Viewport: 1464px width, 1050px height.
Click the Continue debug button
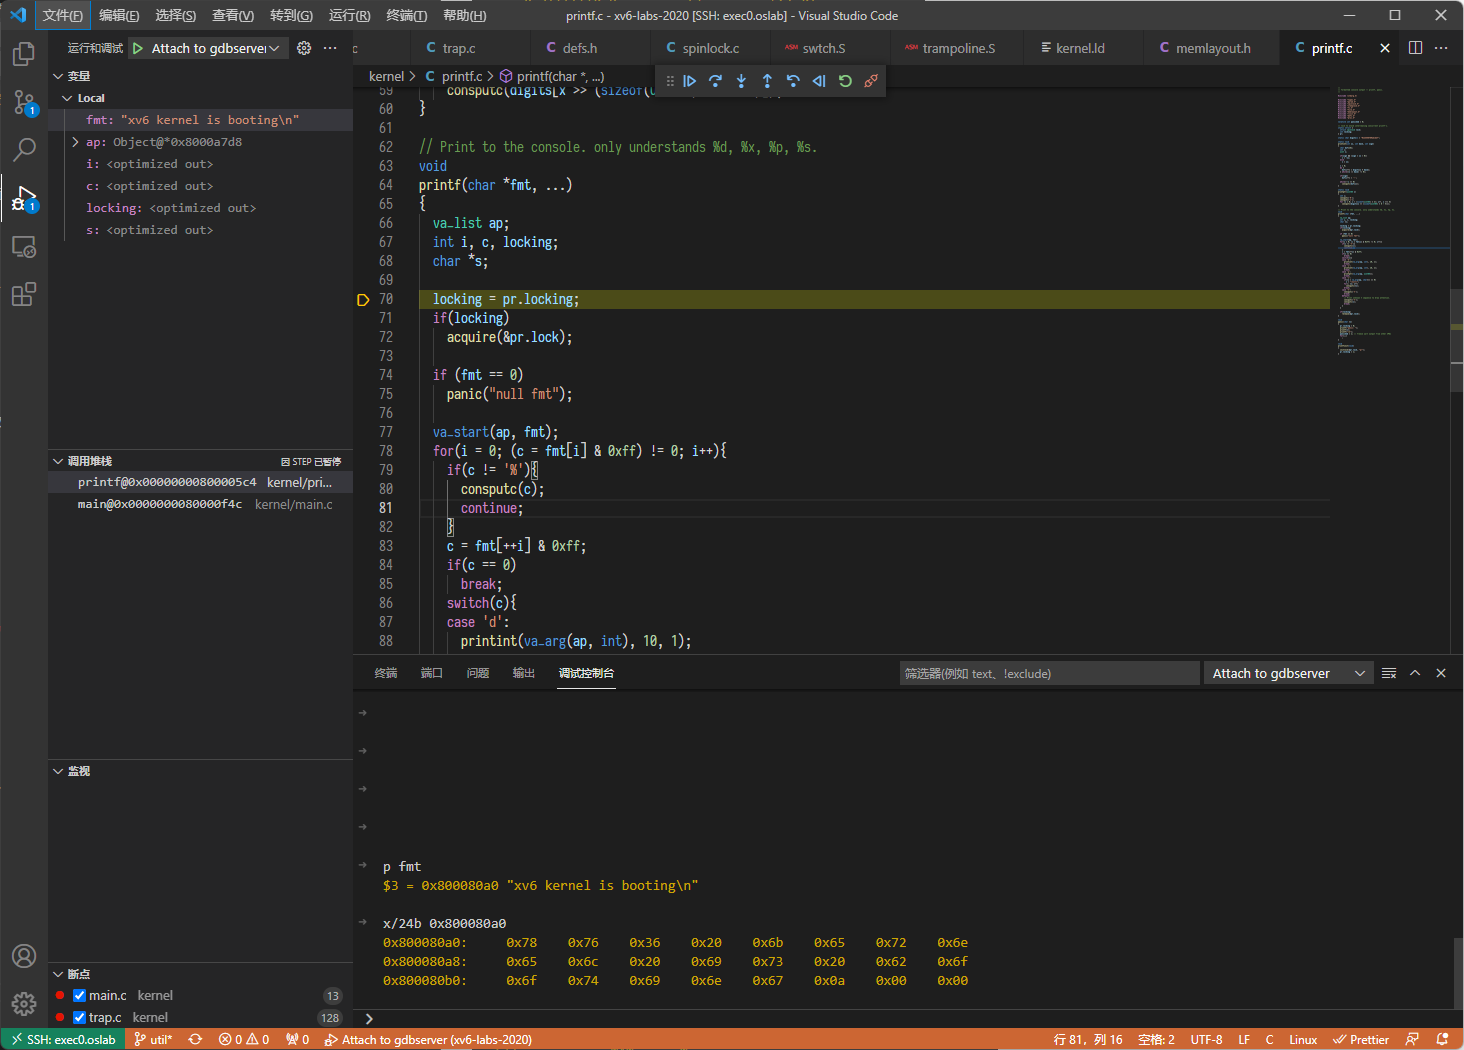coord(690,81)
